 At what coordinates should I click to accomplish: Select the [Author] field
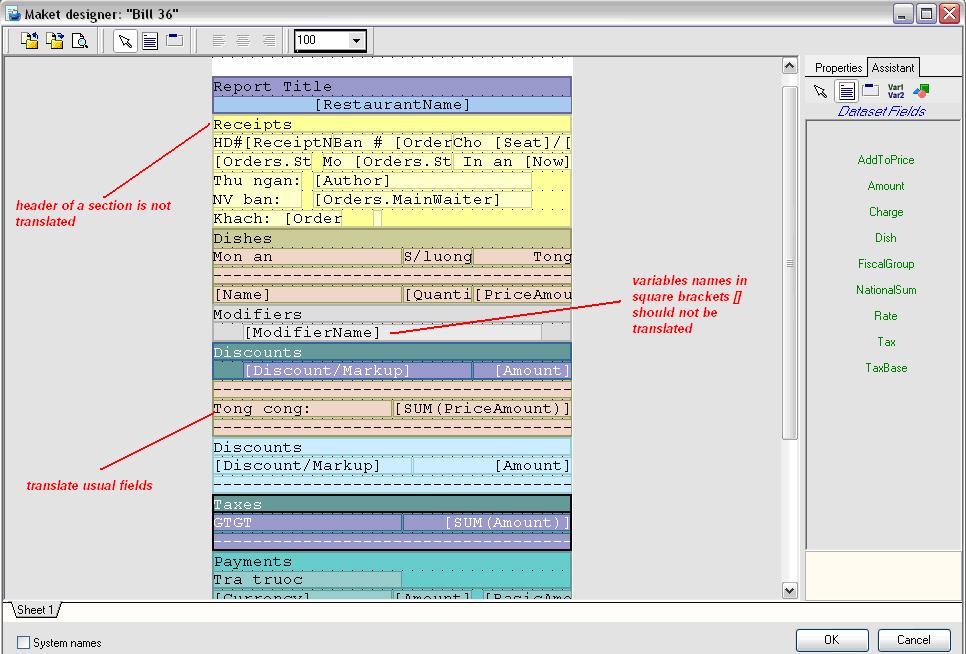click(422, 180)
